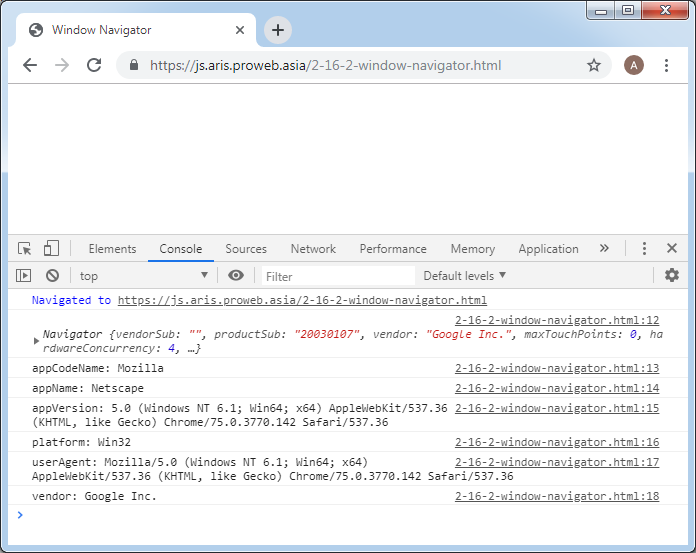Viewport: 696px width, 553px height.
Task: Switch to the Sources tab
Action: click(246, 249)
